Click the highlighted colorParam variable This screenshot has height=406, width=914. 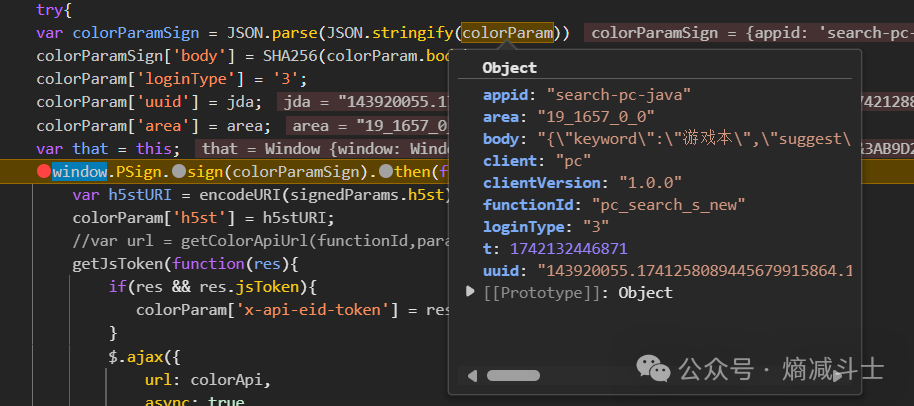click(x=508, y=33)
